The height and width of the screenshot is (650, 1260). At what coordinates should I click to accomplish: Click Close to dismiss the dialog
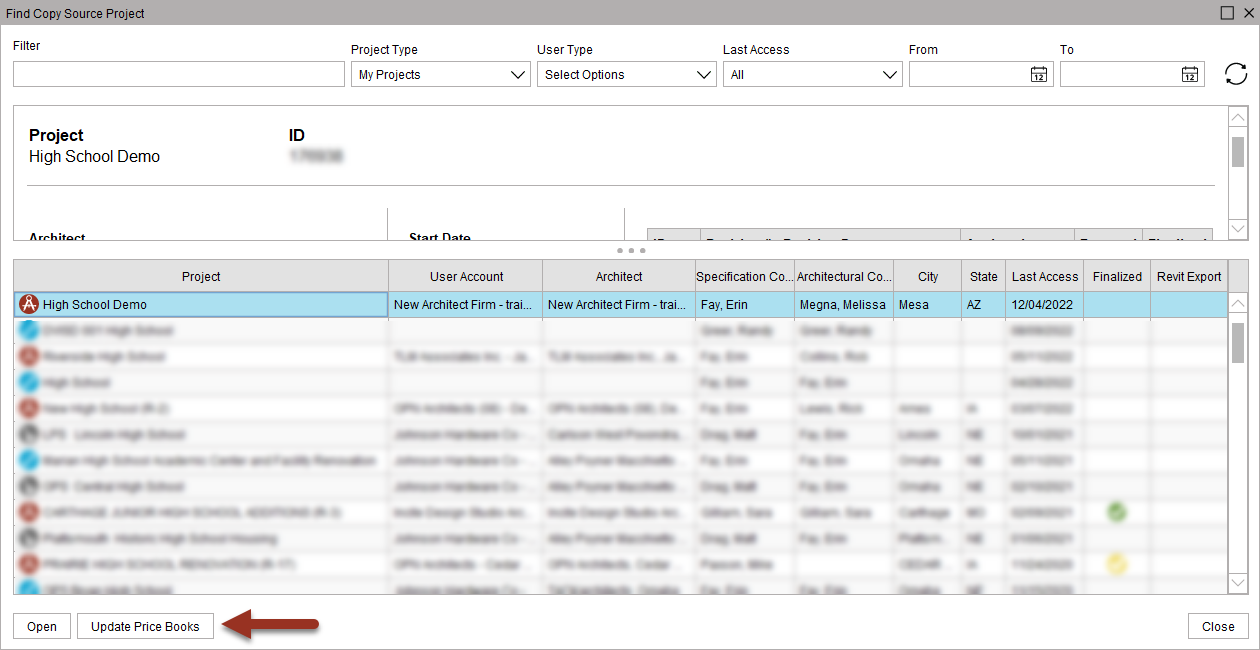coord(1218,626)
